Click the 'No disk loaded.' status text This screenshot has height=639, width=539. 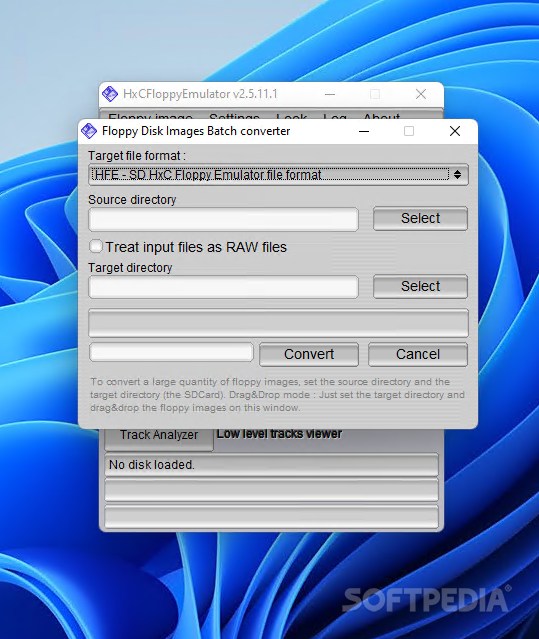tap(152, 465)
